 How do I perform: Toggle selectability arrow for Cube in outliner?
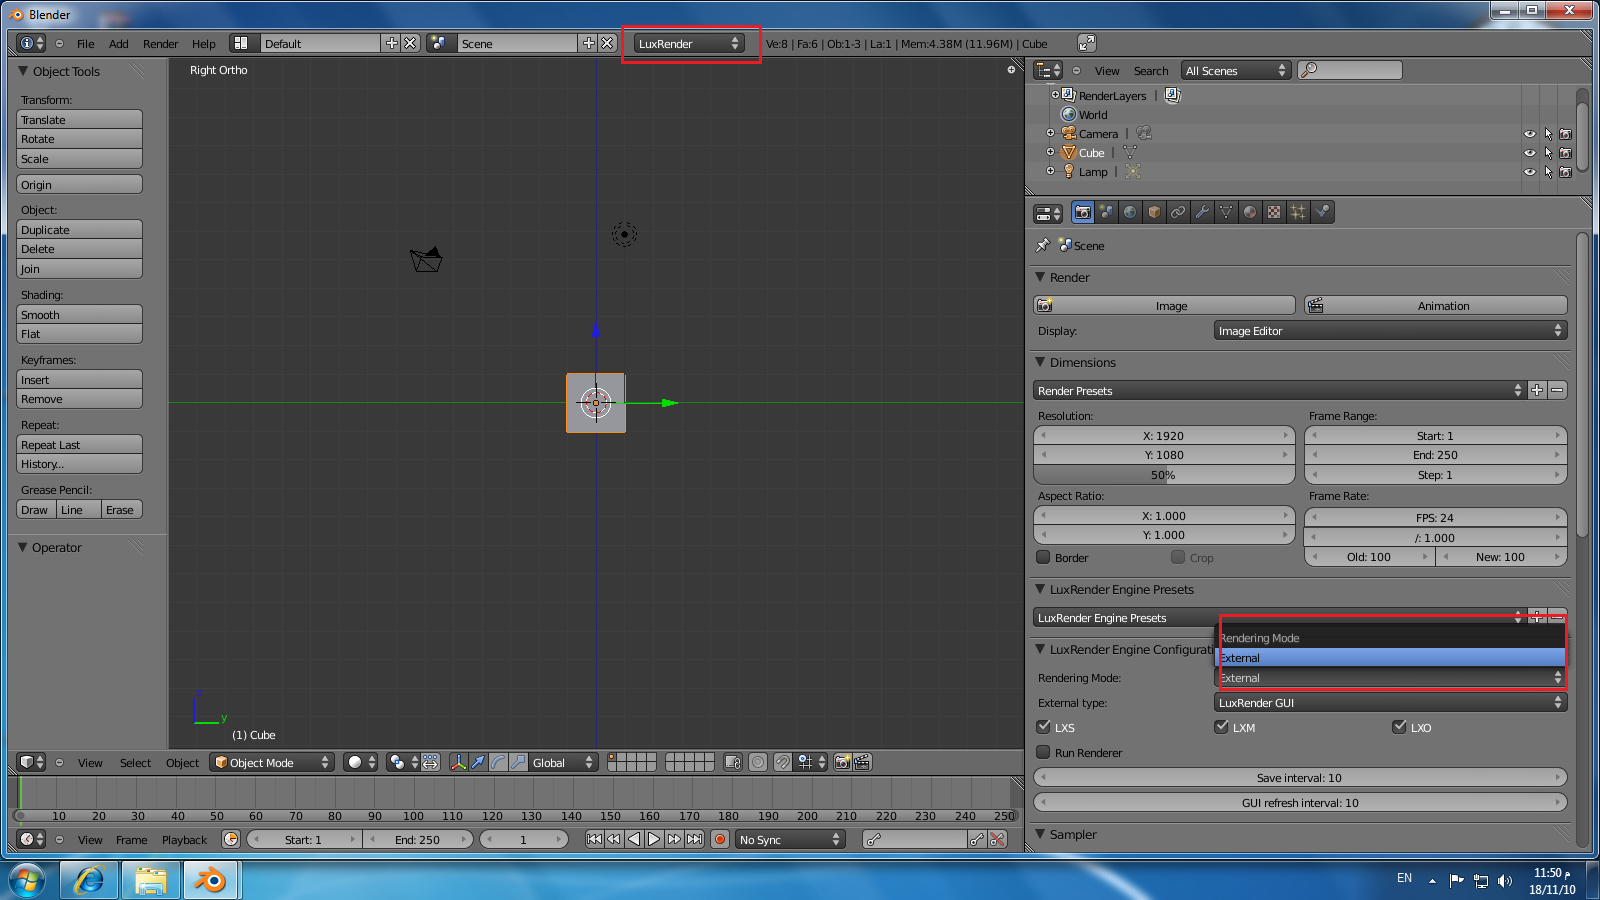(x=1548, y=153)
